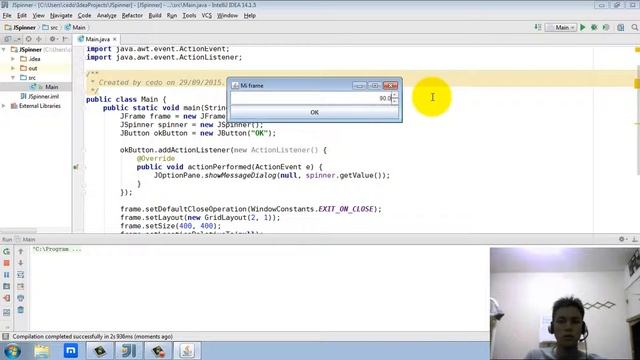The height and width of the screenshot is (360, 640).
Task: Go down the stack trace arrow
Action: click(x=21, y=263)
